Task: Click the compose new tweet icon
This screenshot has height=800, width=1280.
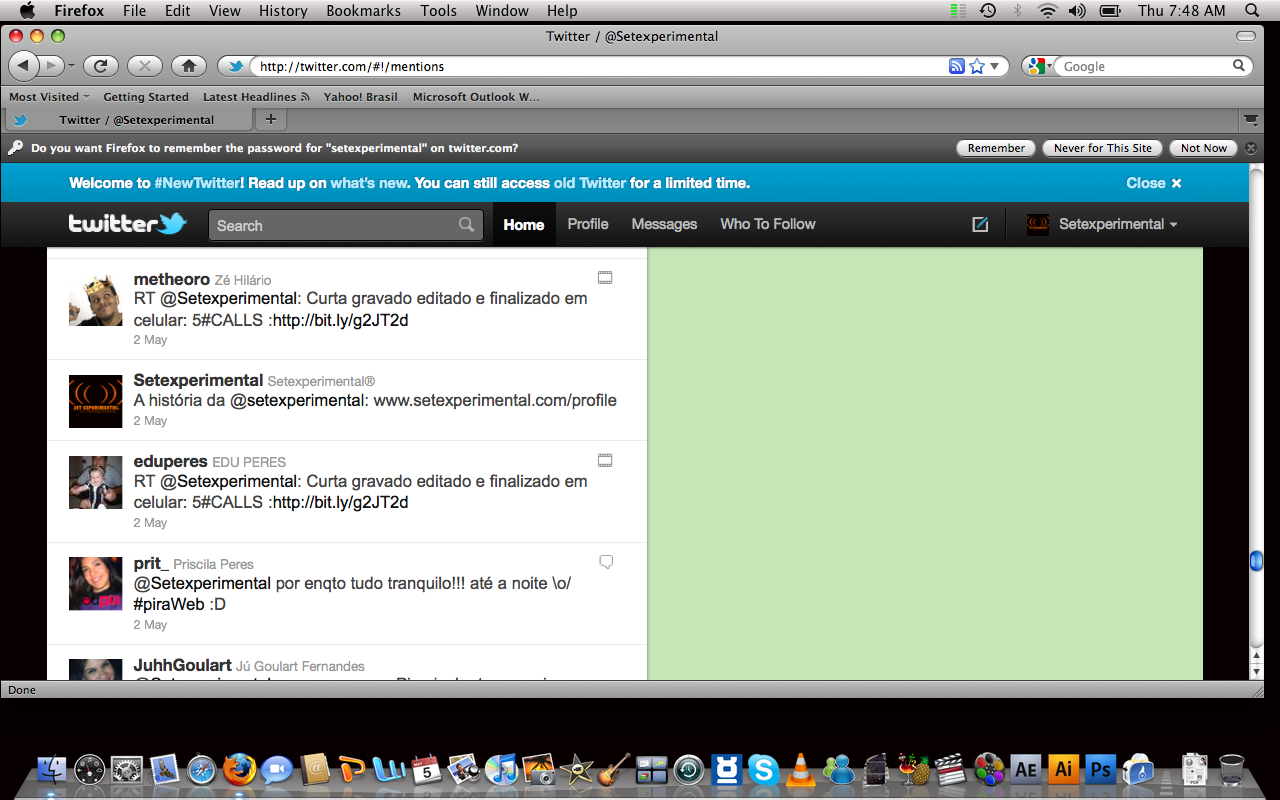Action: coord(980,225)
